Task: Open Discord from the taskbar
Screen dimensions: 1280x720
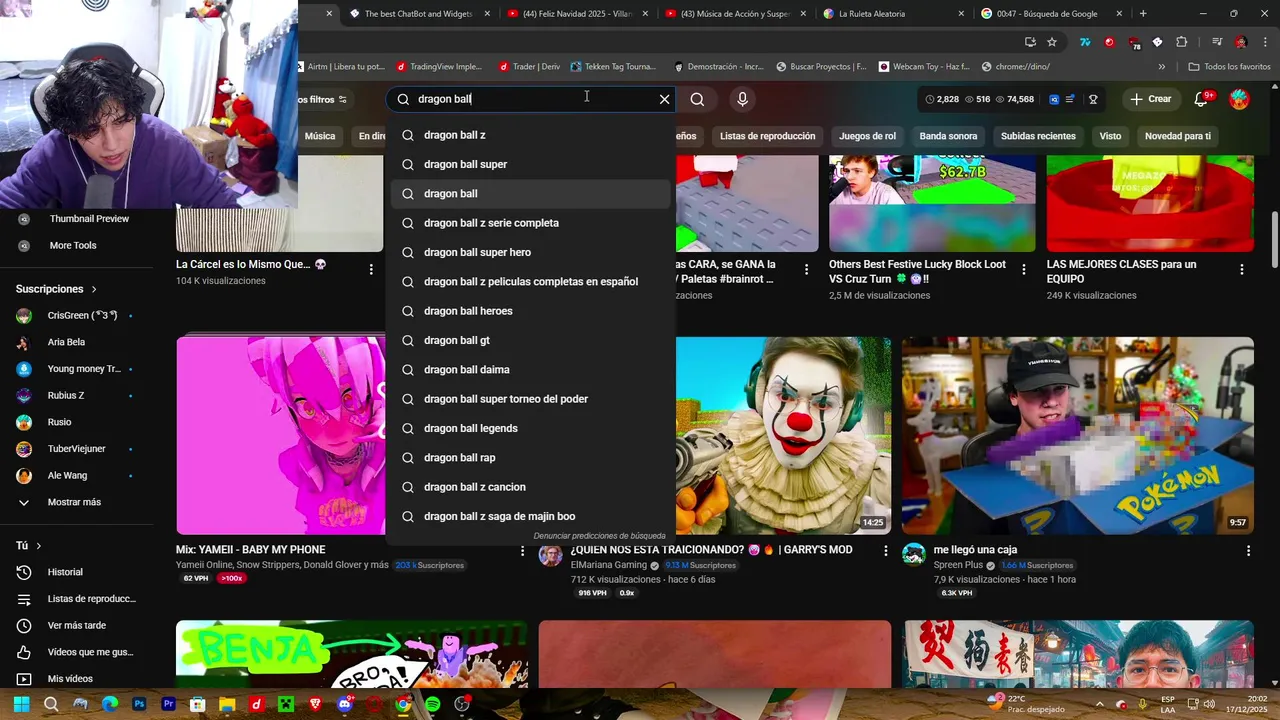Action: coord(345,704)
